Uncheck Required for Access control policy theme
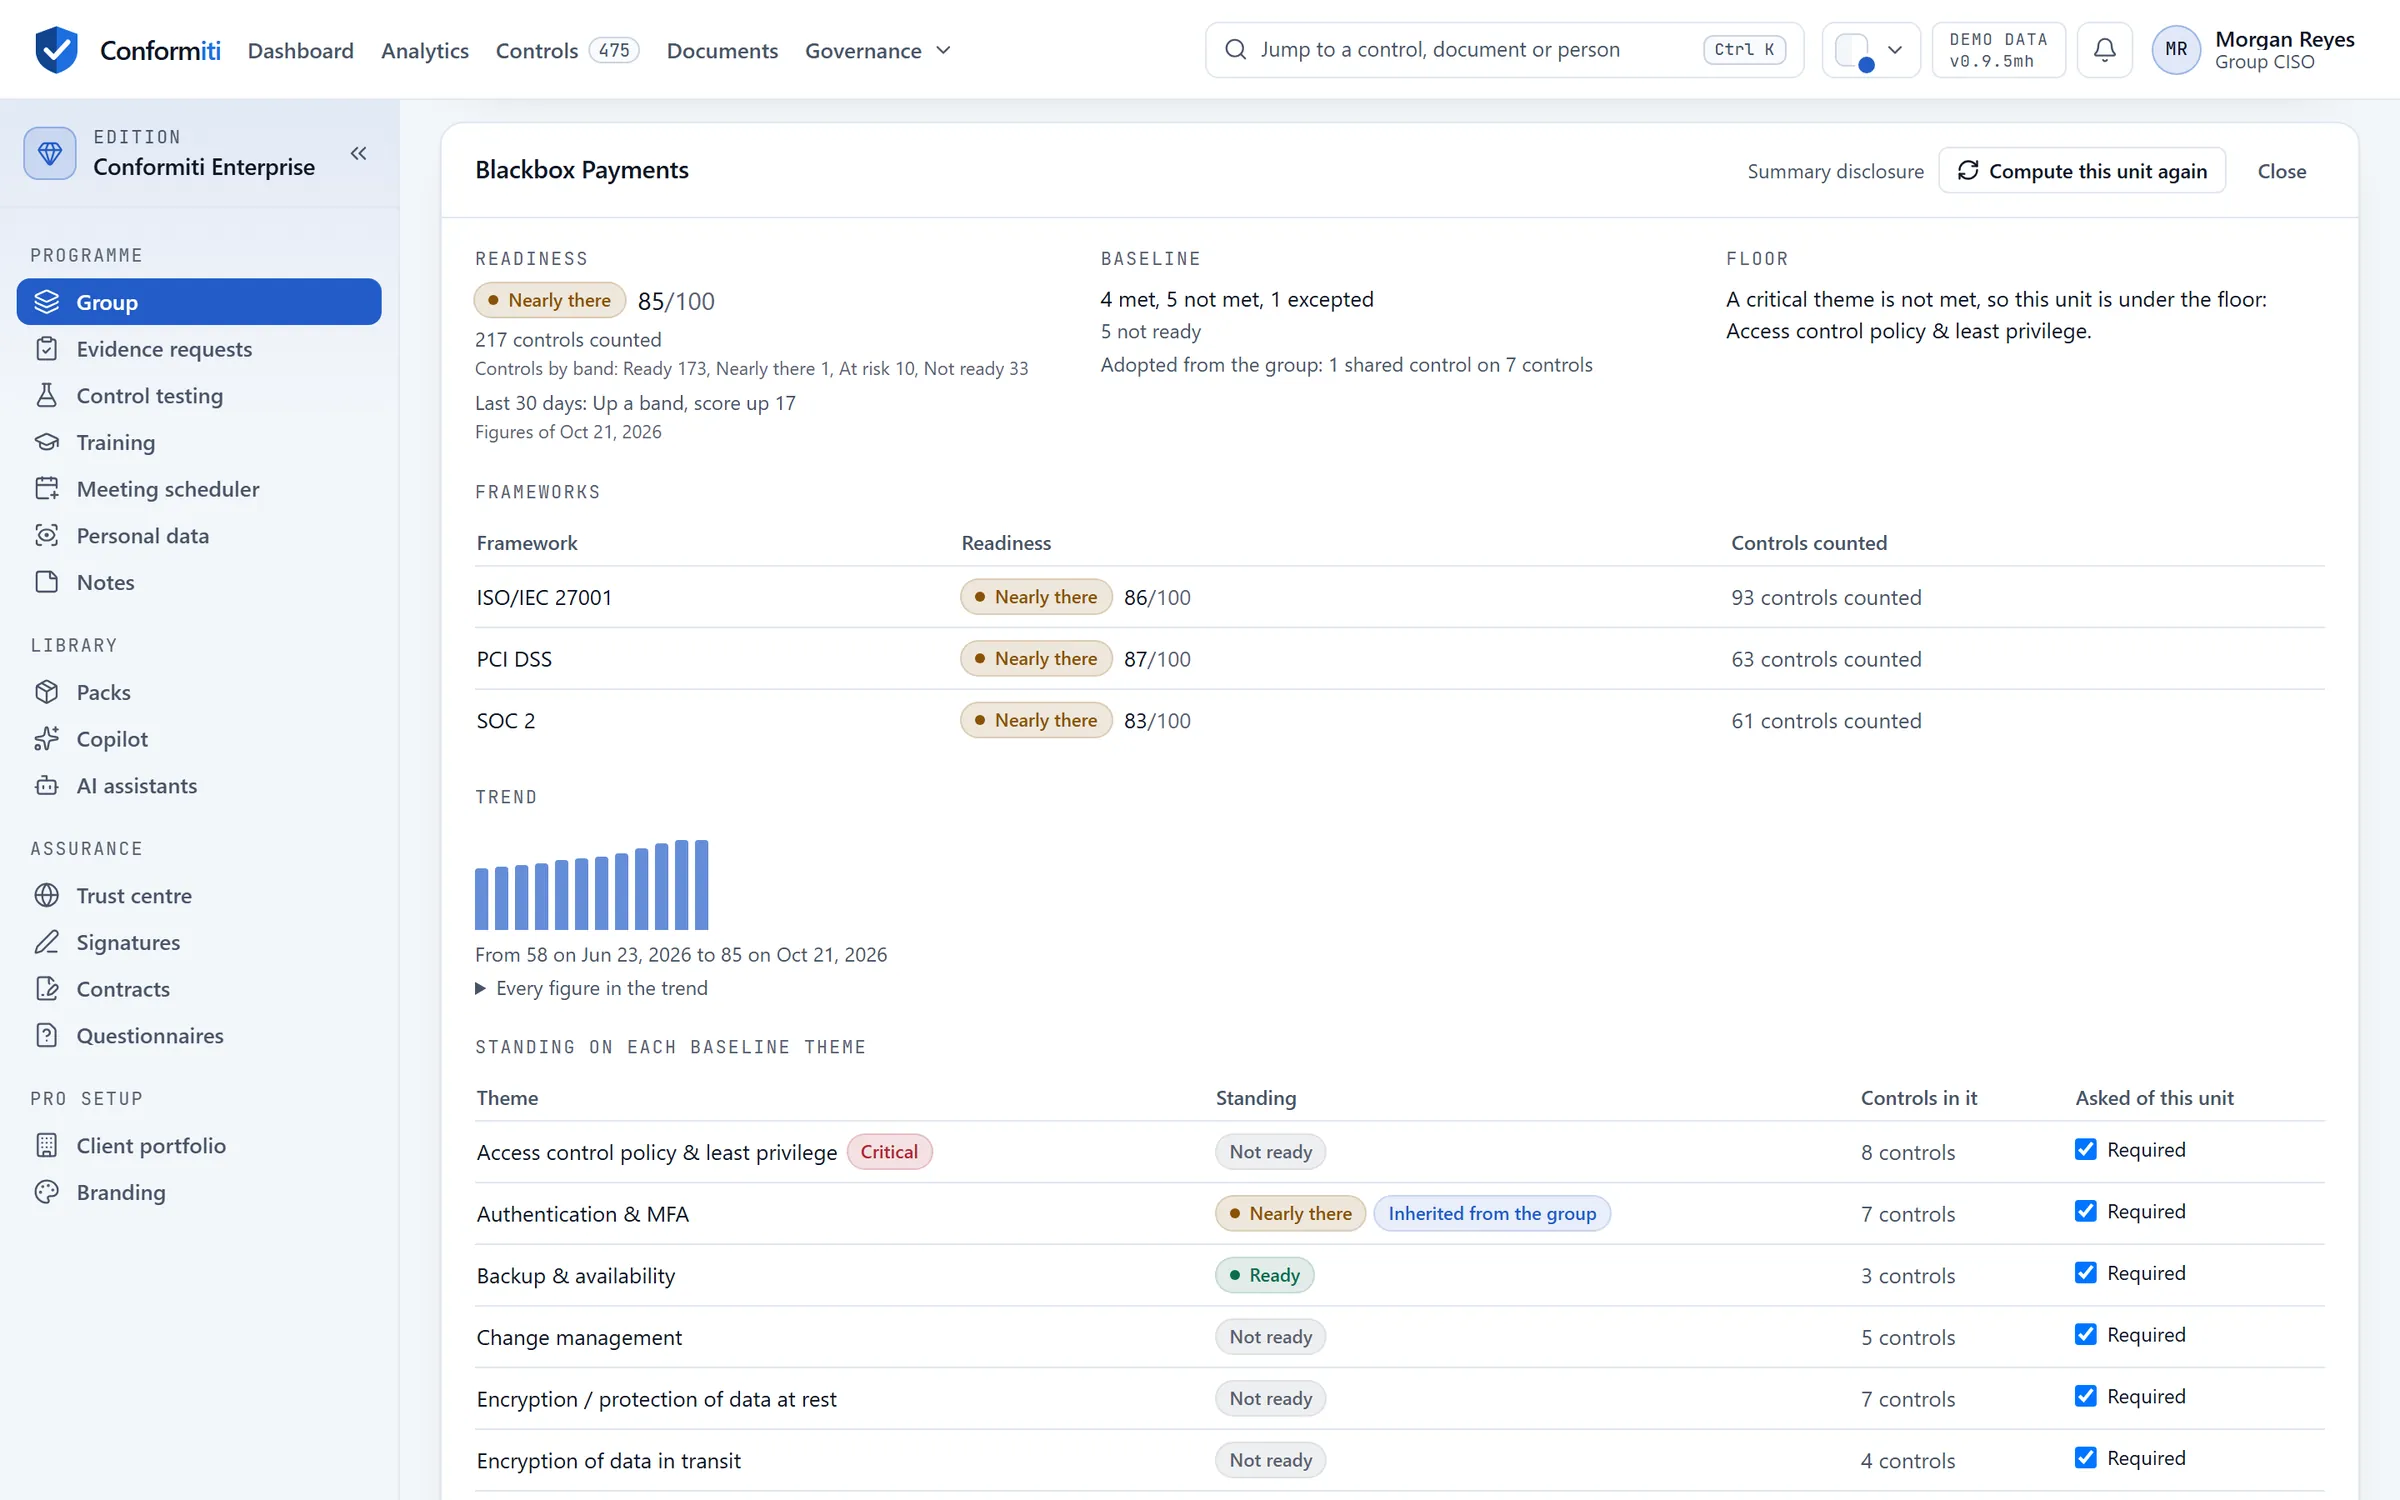2400x1500 pixels. click(2085, 1149)
